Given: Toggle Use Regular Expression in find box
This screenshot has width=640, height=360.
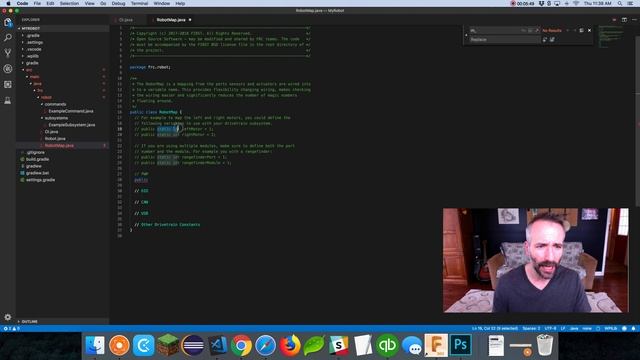Looking at the screenshot, I should coord(537,30).
